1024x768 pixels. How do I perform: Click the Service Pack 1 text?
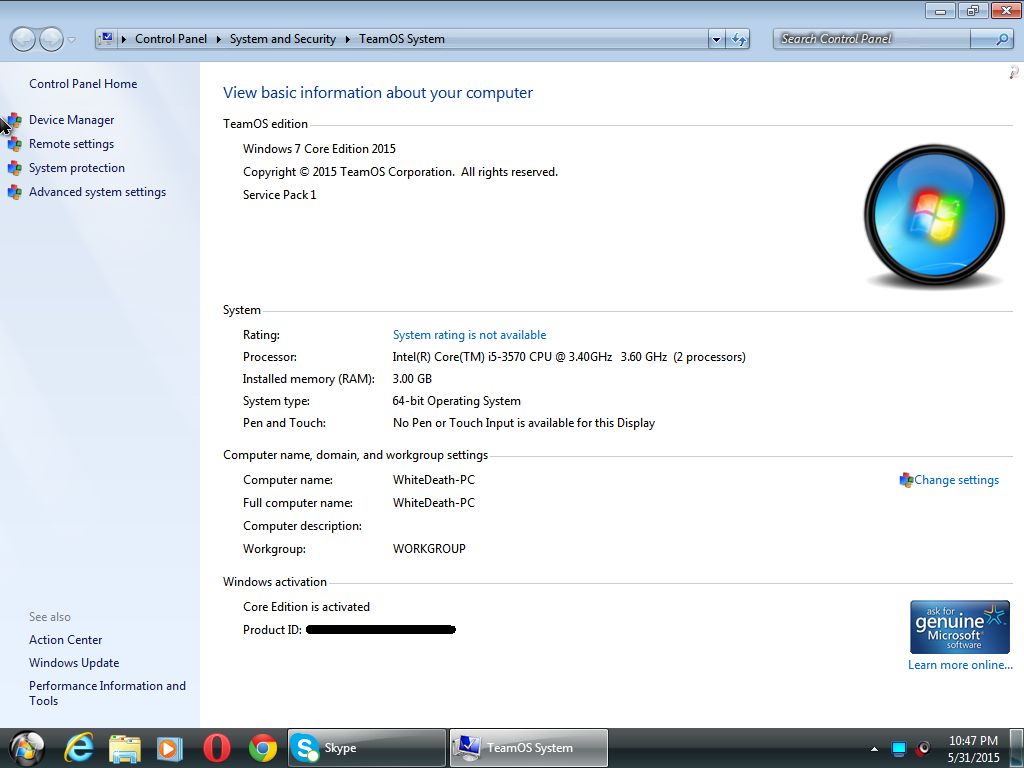pos(280,195)
